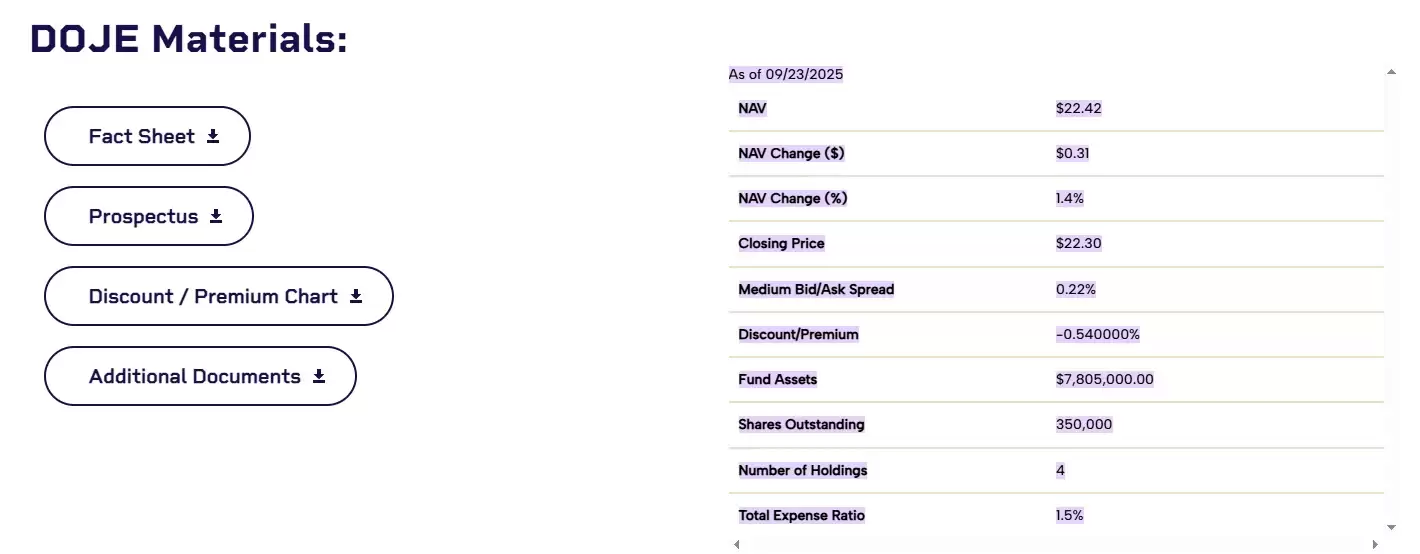Click the Prospectus download arrow icon

point(216,217)
